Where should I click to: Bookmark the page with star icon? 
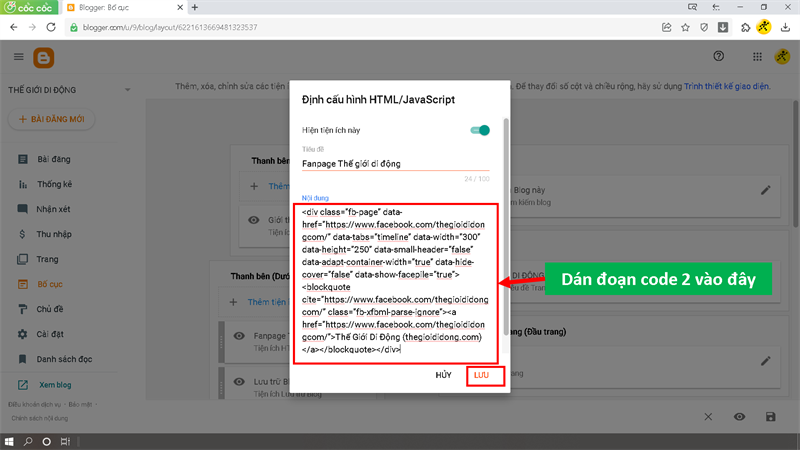pos(685,28)
